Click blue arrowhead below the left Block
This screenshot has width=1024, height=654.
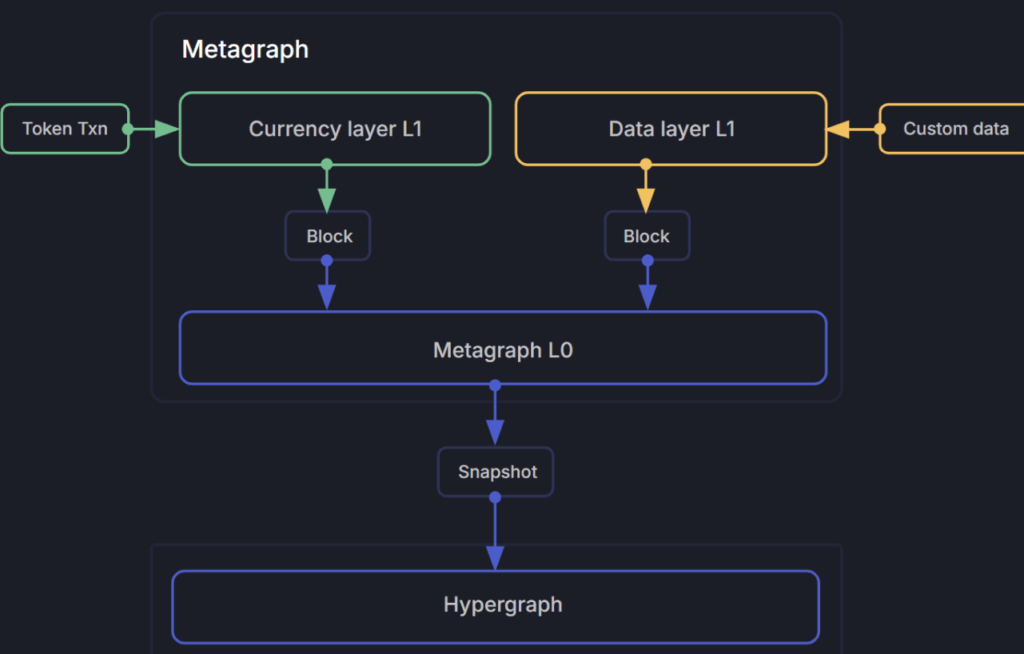(x=327, y=297)
